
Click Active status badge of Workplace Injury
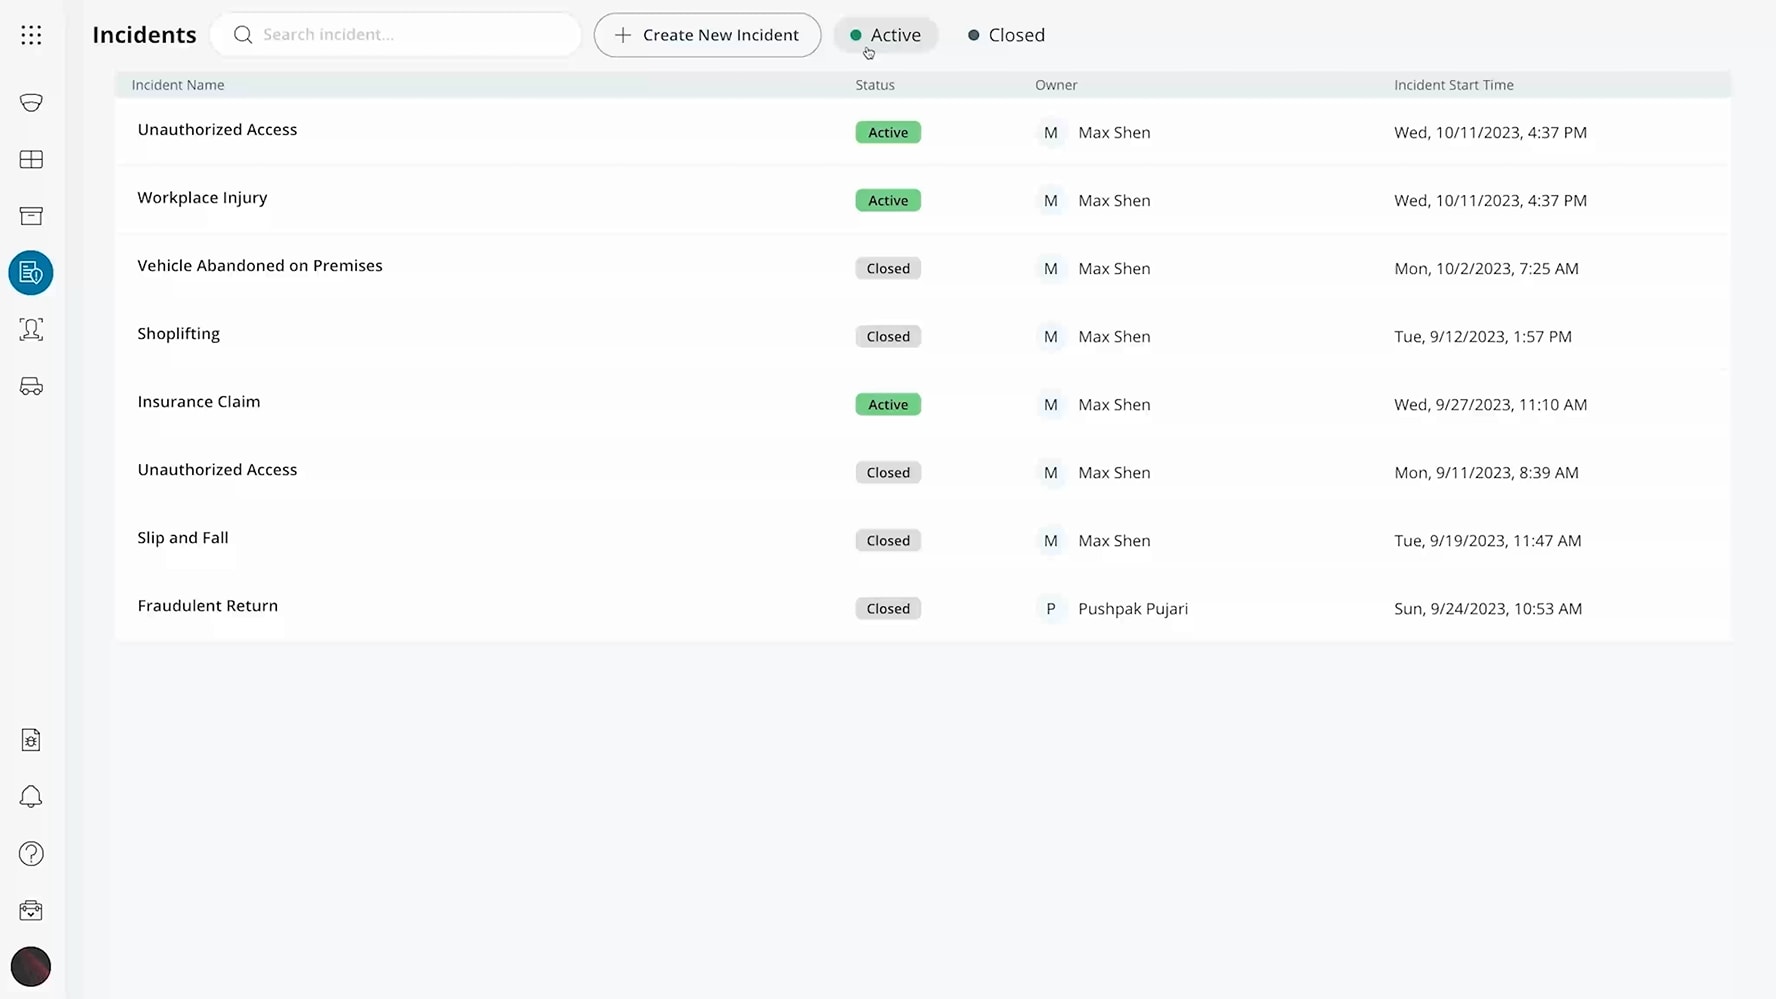click(x=888, y=201)
